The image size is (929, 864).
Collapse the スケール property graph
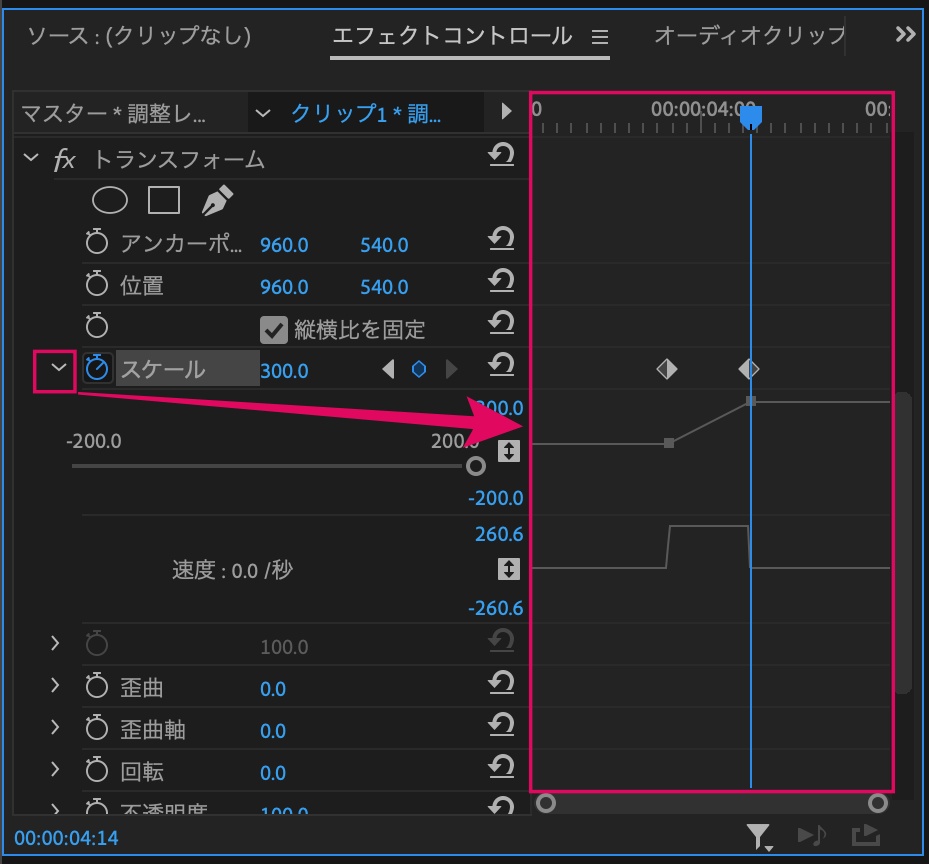[59, 367]
